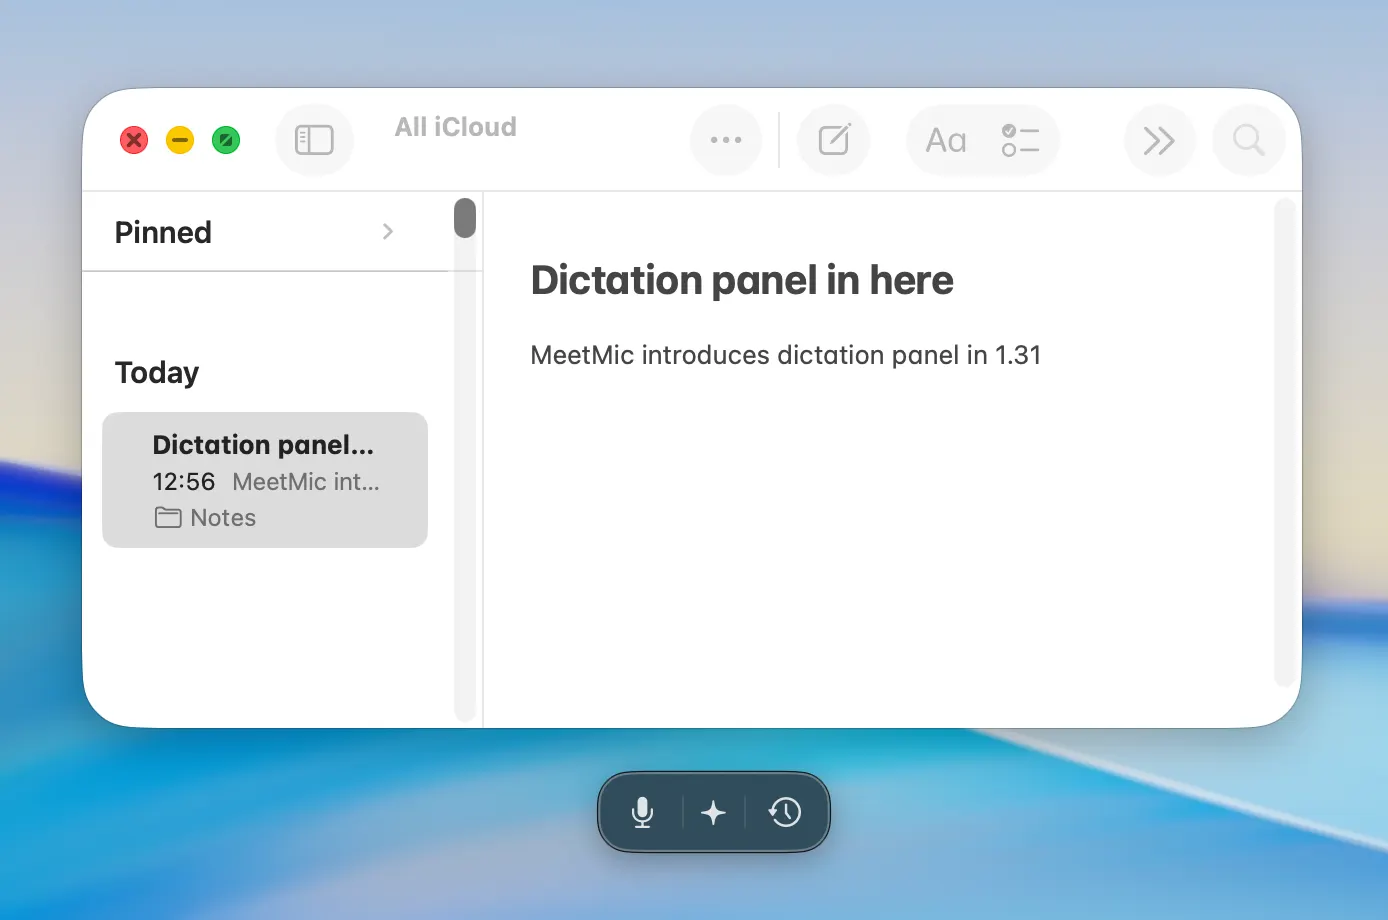The height and width of the screenshot is (920, 1388).
Task: Click the note title "Dictation panel in here"
Action: click(x=742, y=280)
